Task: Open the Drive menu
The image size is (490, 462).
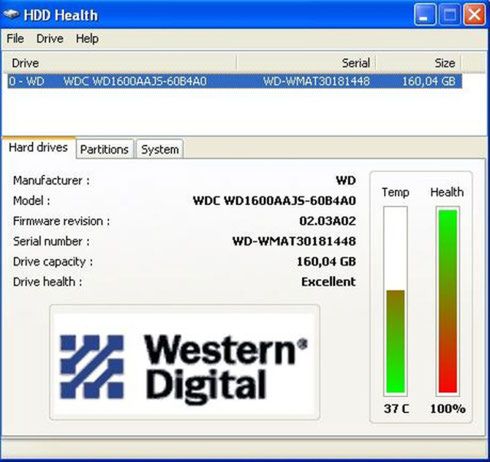Action: coord(50,39)
